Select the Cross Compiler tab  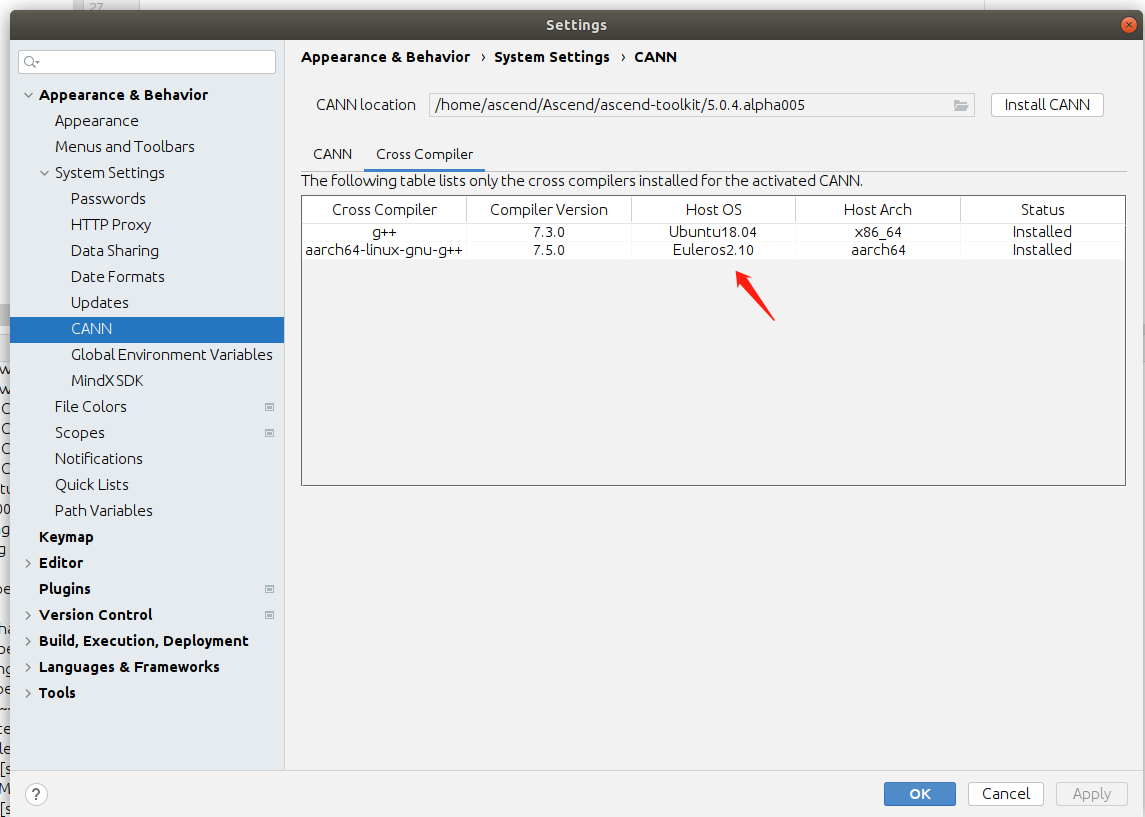click(x=424, y=154)
